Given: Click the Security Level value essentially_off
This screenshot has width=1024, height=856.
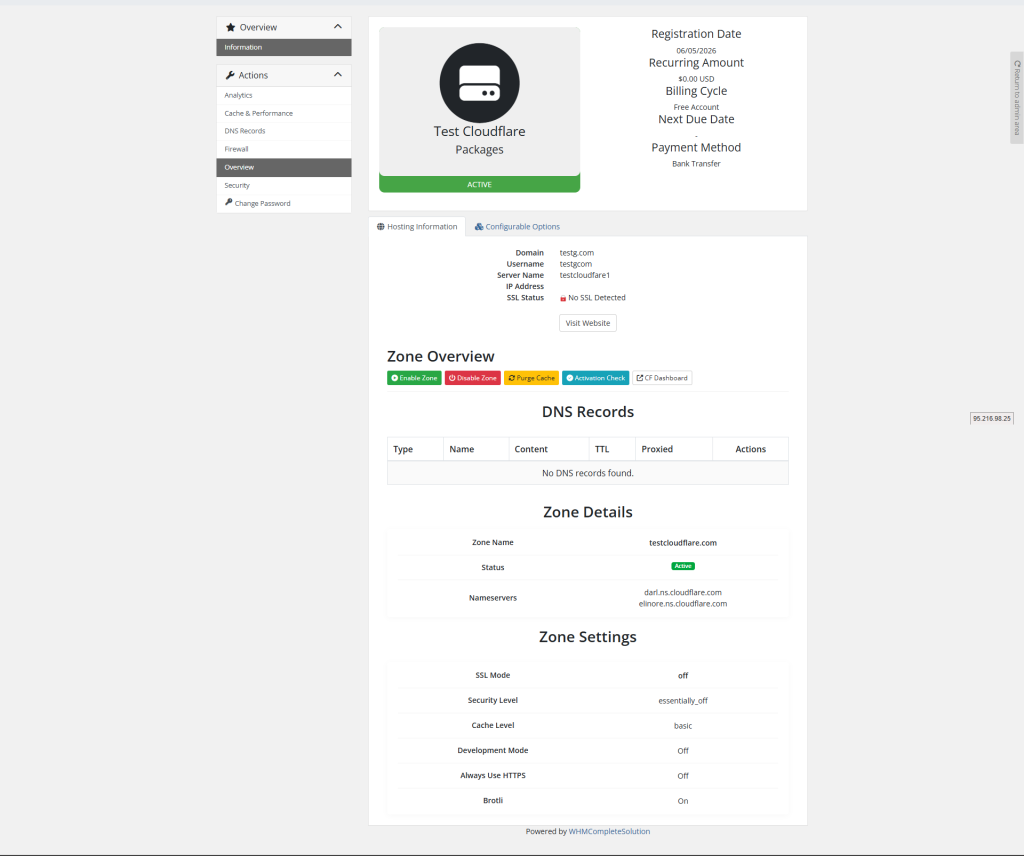Looking at the screenshot, I should (x=683, y=701).
